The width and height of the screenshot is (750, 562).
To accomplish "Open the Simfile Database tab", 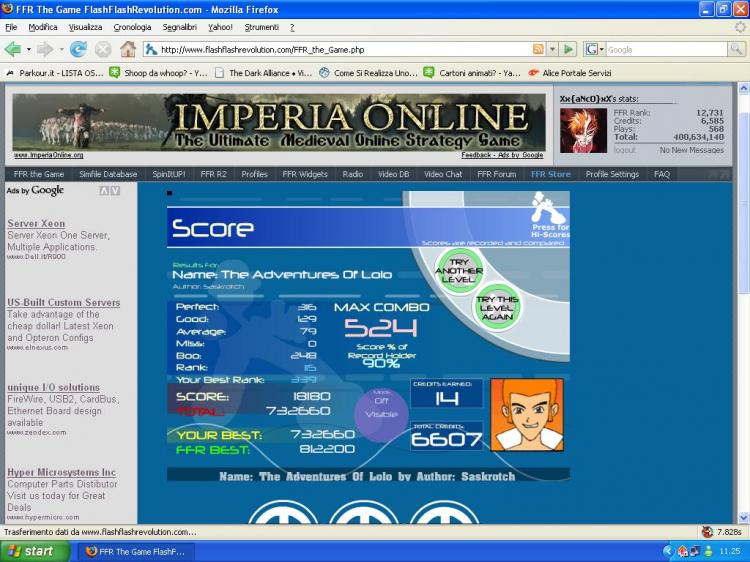I will (x=108, y=174).
